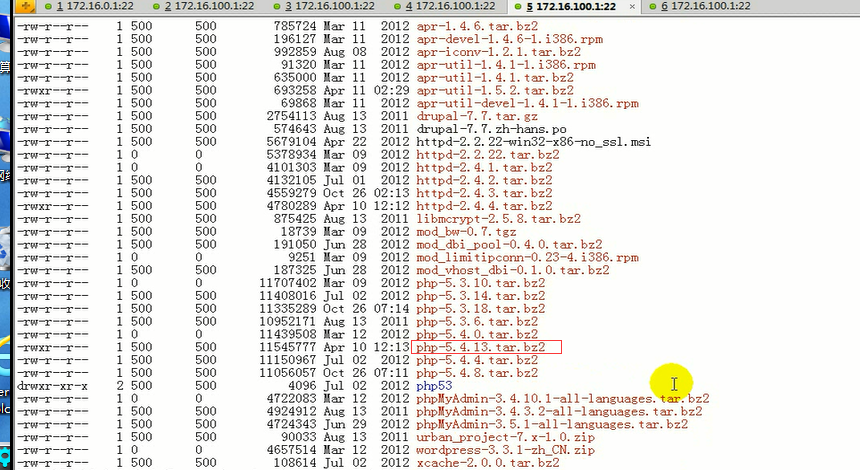
Task: Click the green status dot on tab 1
Action: click(48, 7)
